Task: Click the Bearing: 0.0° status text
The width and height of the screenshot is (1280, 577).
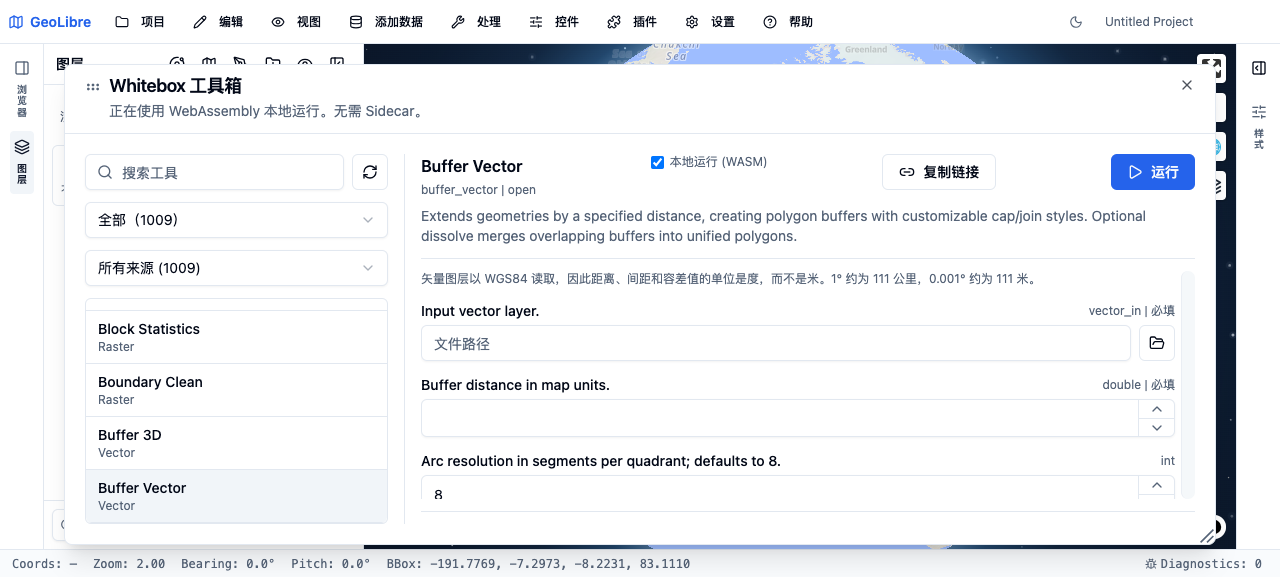Action: click(x=228, y=564)
